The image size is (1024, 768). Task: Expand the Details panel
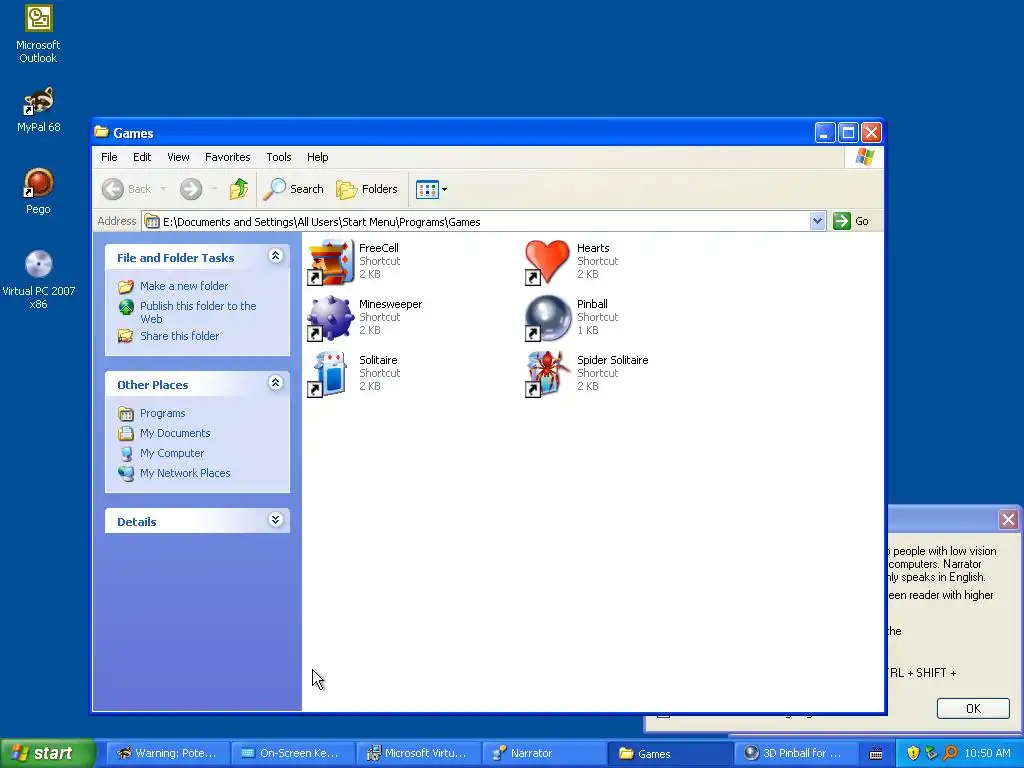point(276,520)
